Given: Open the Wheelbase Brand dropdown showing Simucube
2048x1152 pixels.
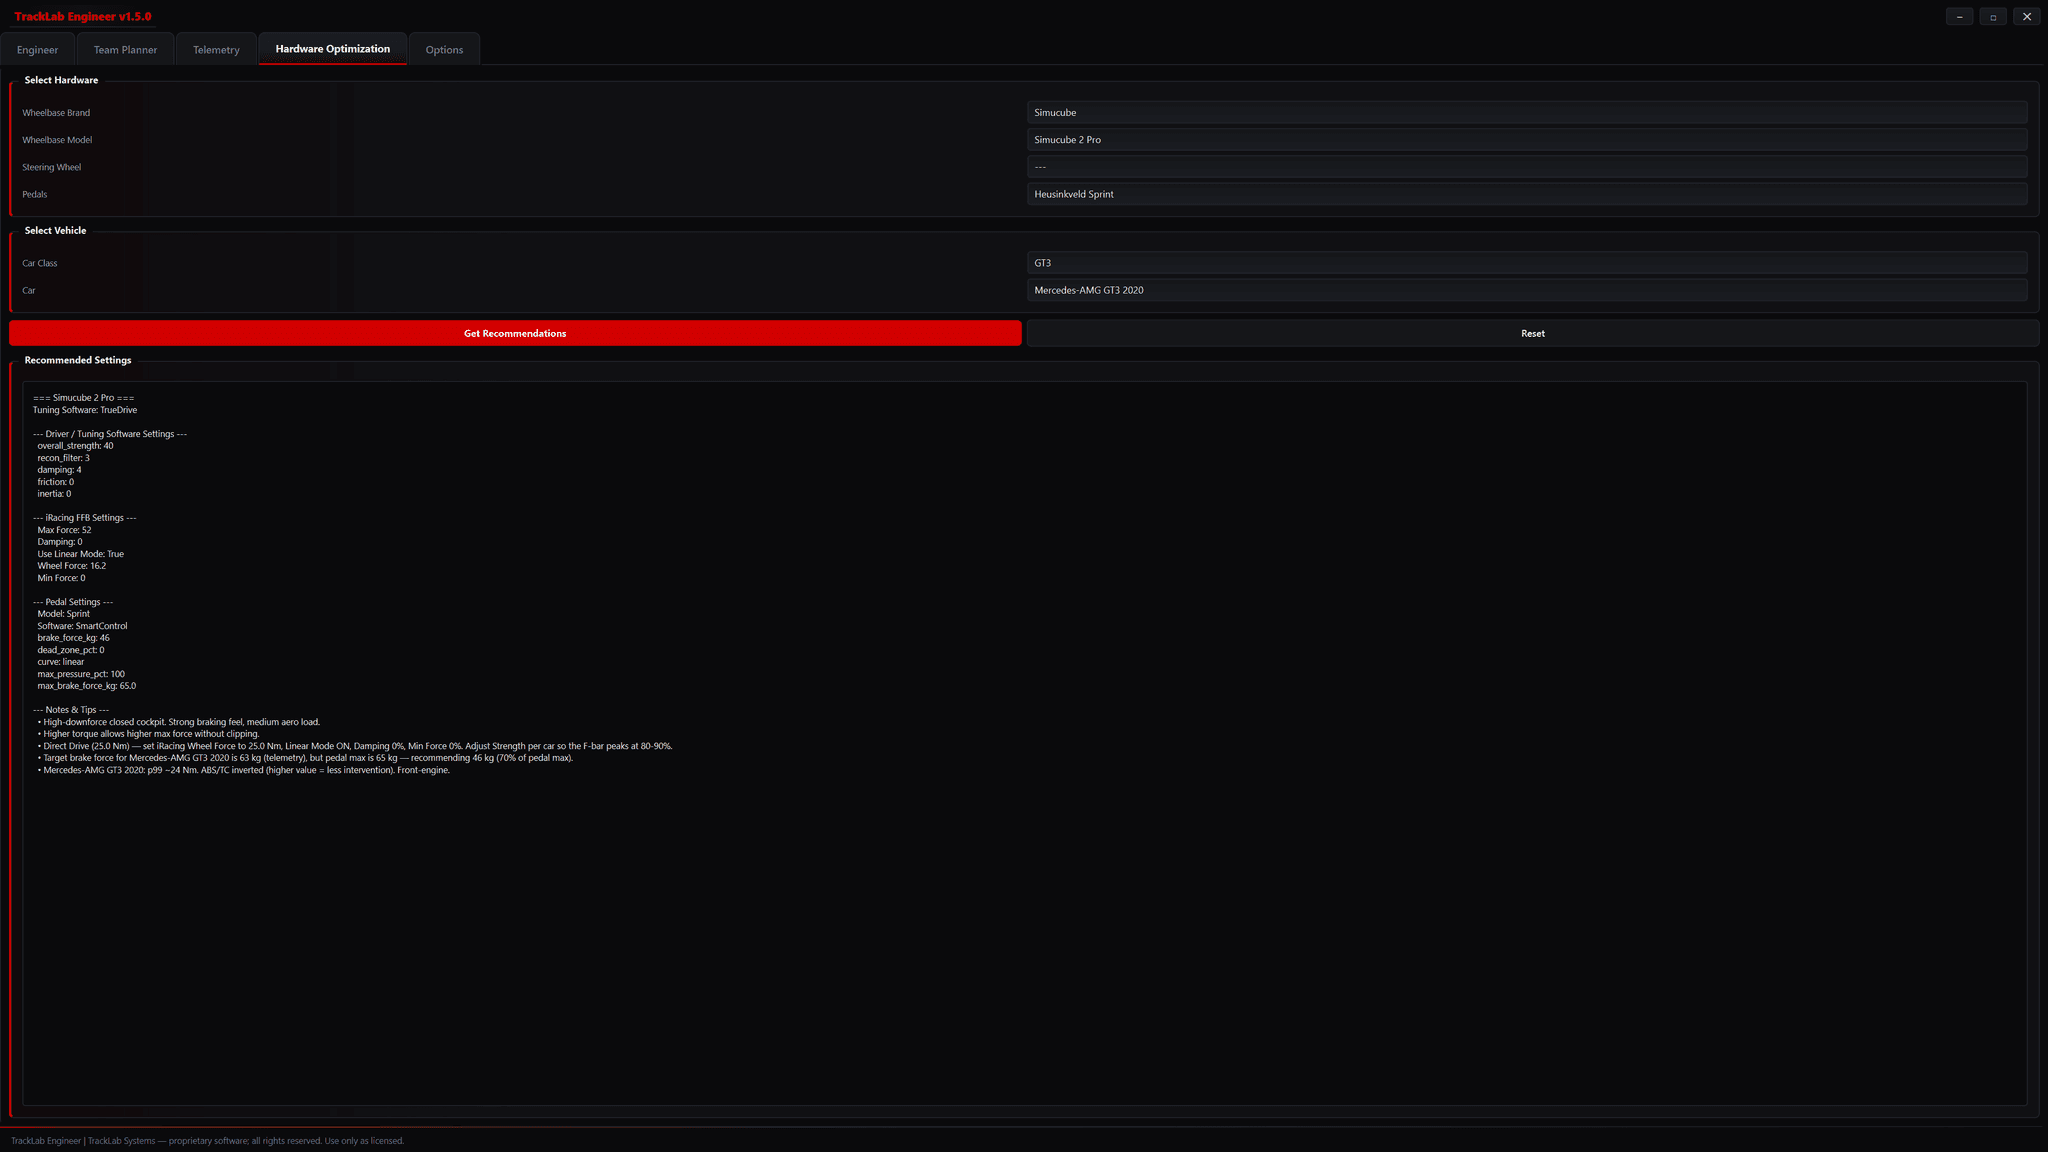Looking at the screenshot, I should (1527, 113).
